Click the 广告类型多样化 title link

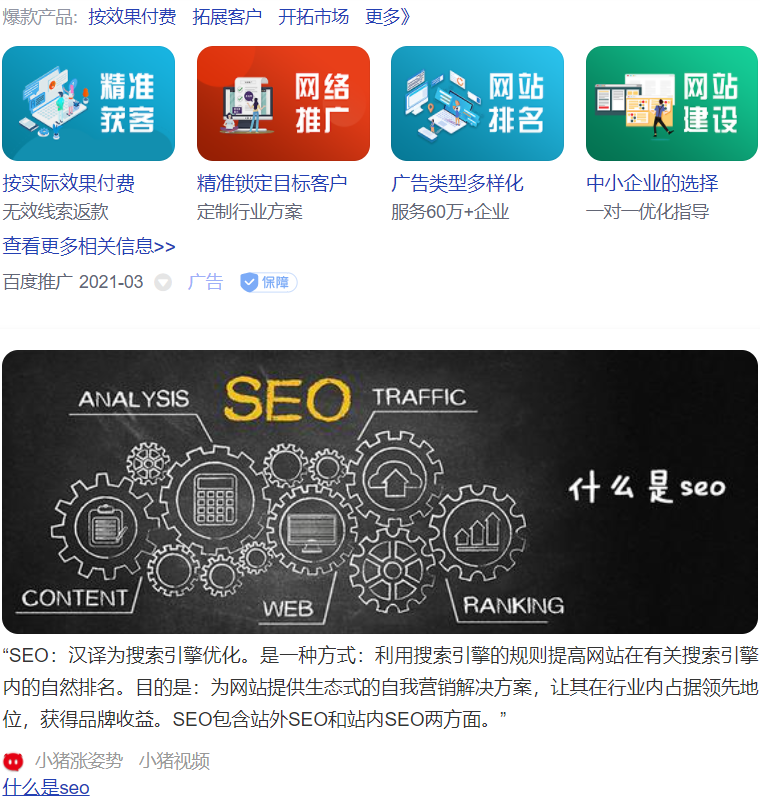458,183
